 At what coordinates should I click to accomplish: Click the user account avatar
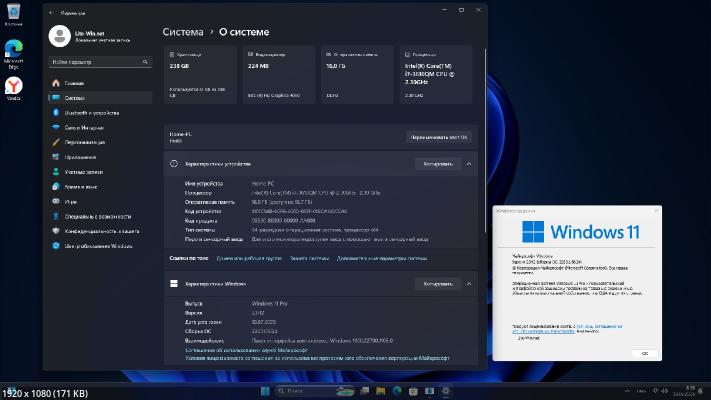[59, 36]
